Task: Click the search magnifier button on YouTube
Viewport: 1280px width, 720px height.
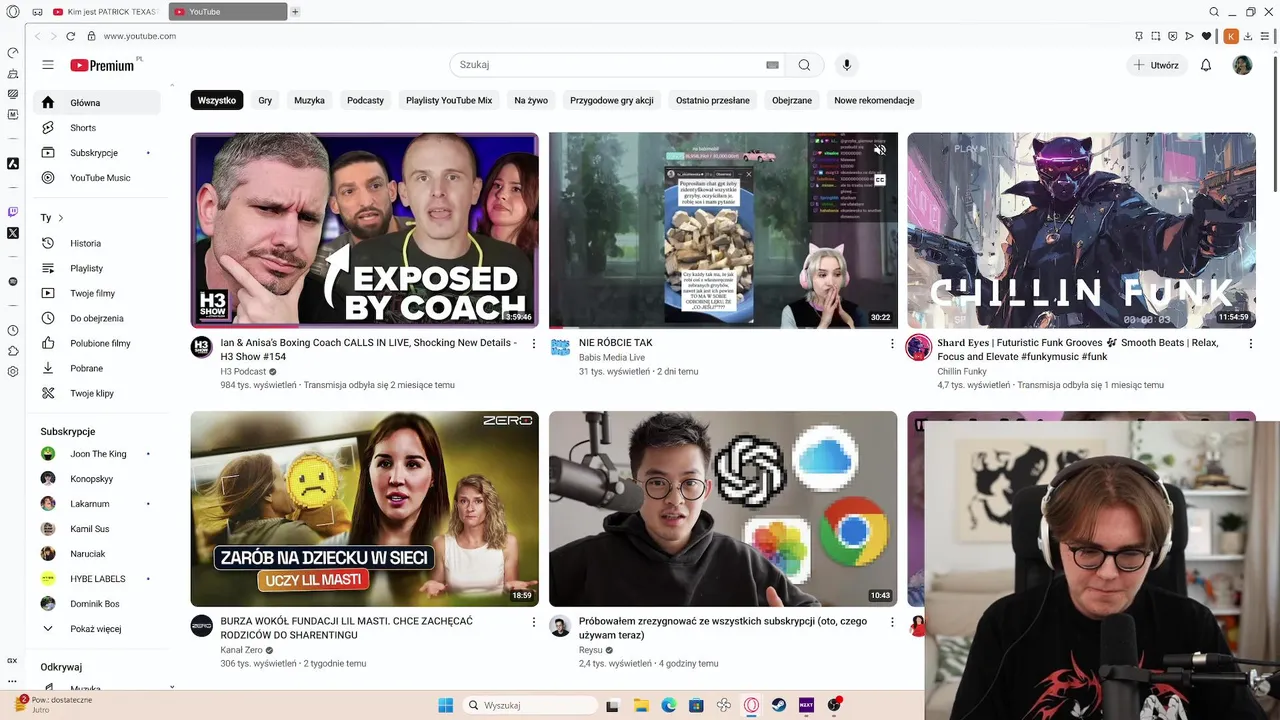Action: [x=804, y=65]
